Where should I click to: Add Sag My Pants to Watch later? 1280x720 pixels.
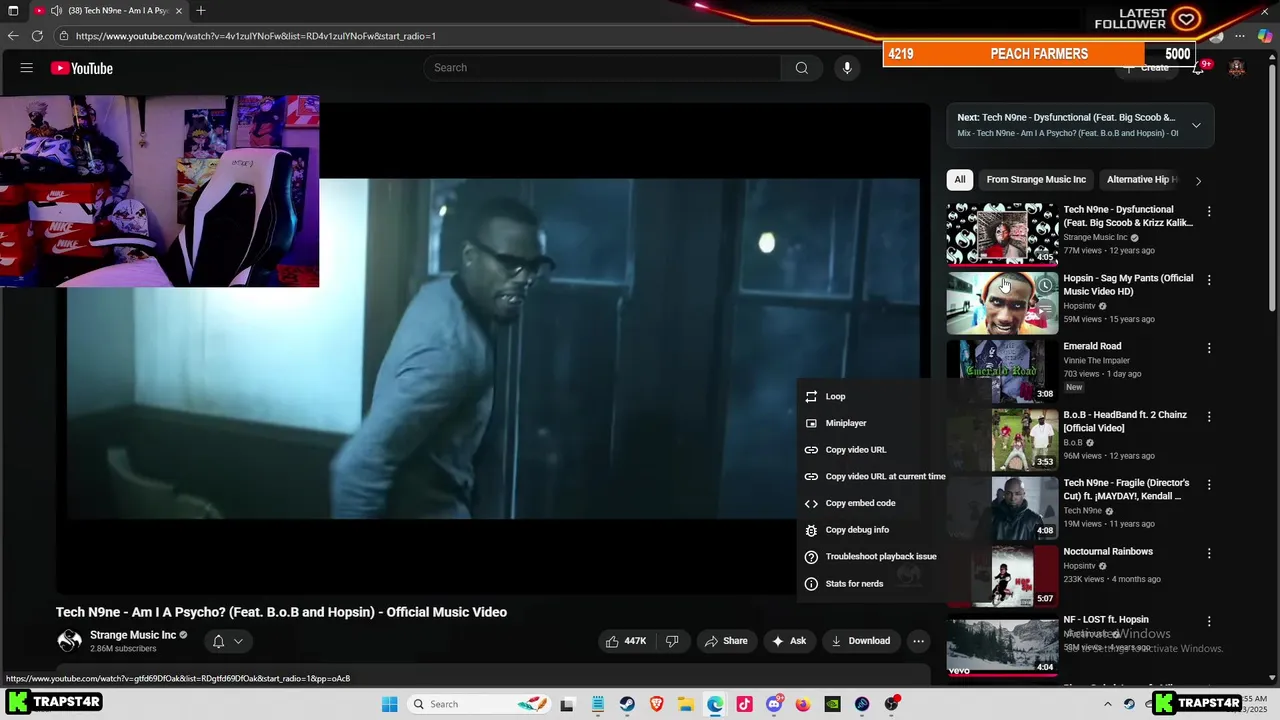coord(1044,285)
